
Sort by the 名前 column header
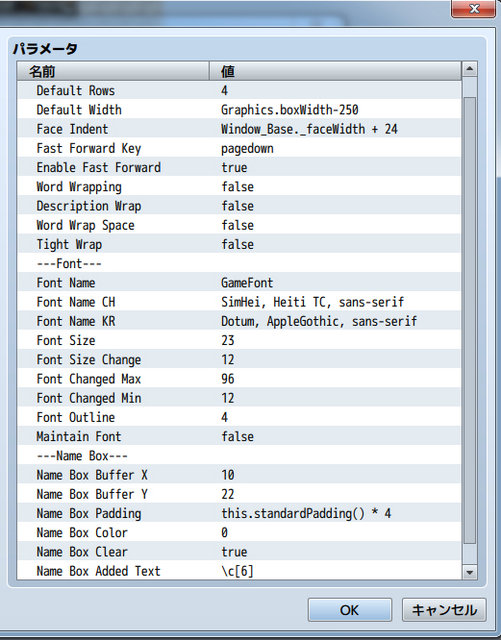point(113,71)
